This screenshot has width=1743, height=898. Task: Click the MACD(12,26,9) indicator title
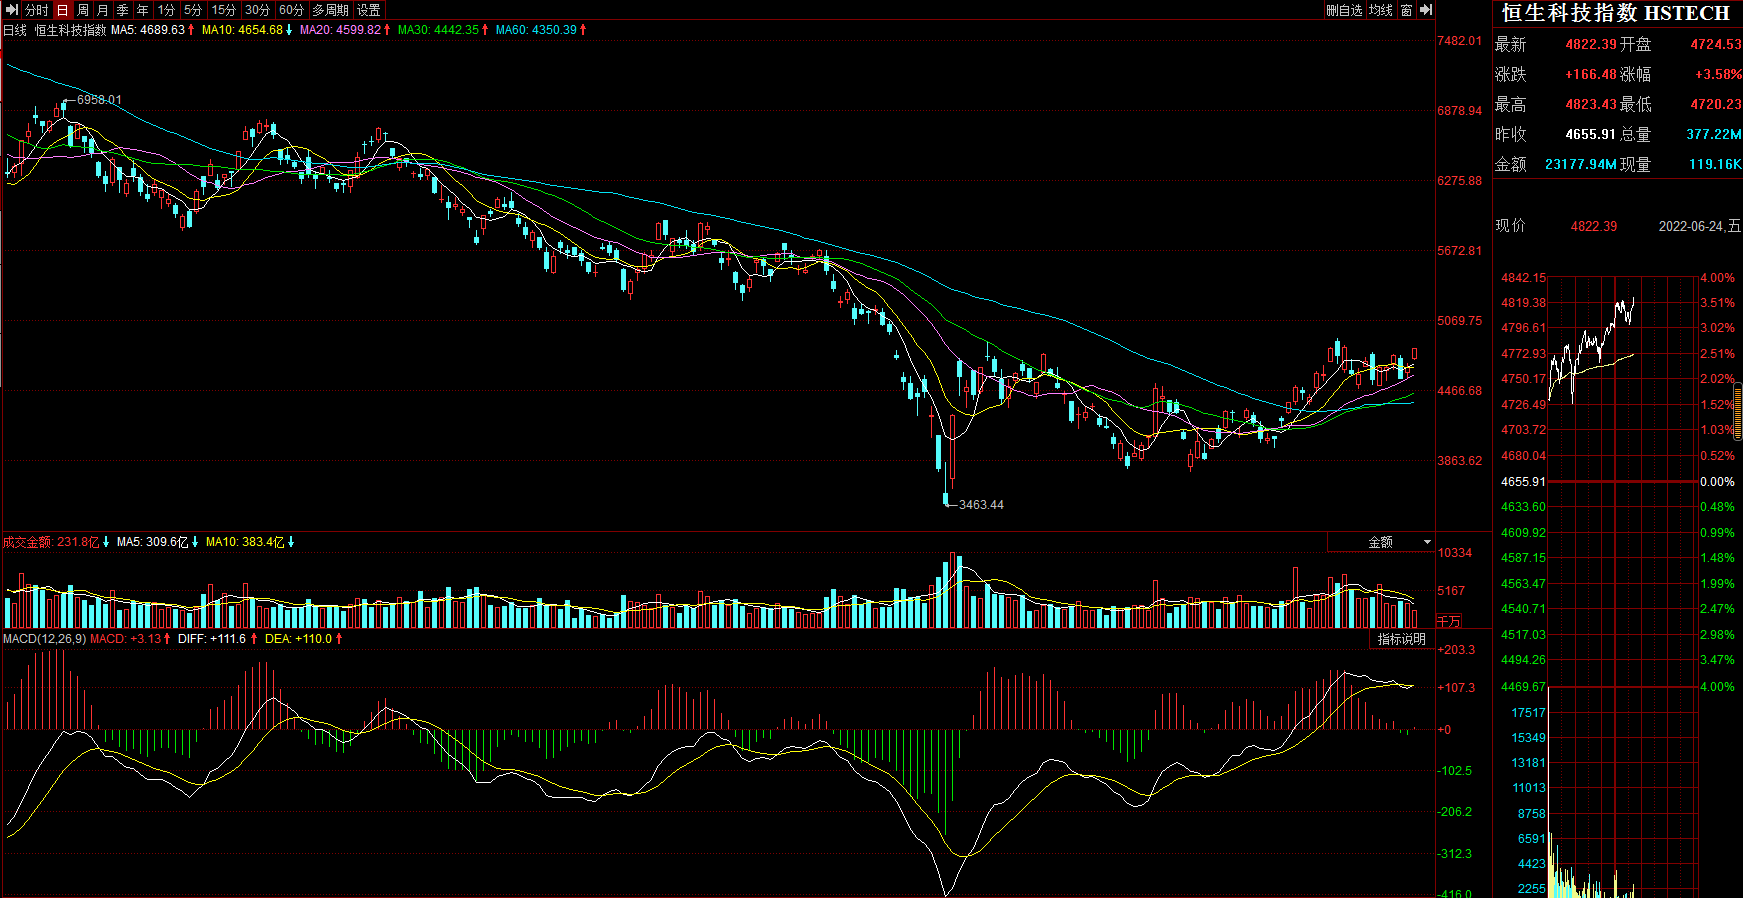(44, 639)
